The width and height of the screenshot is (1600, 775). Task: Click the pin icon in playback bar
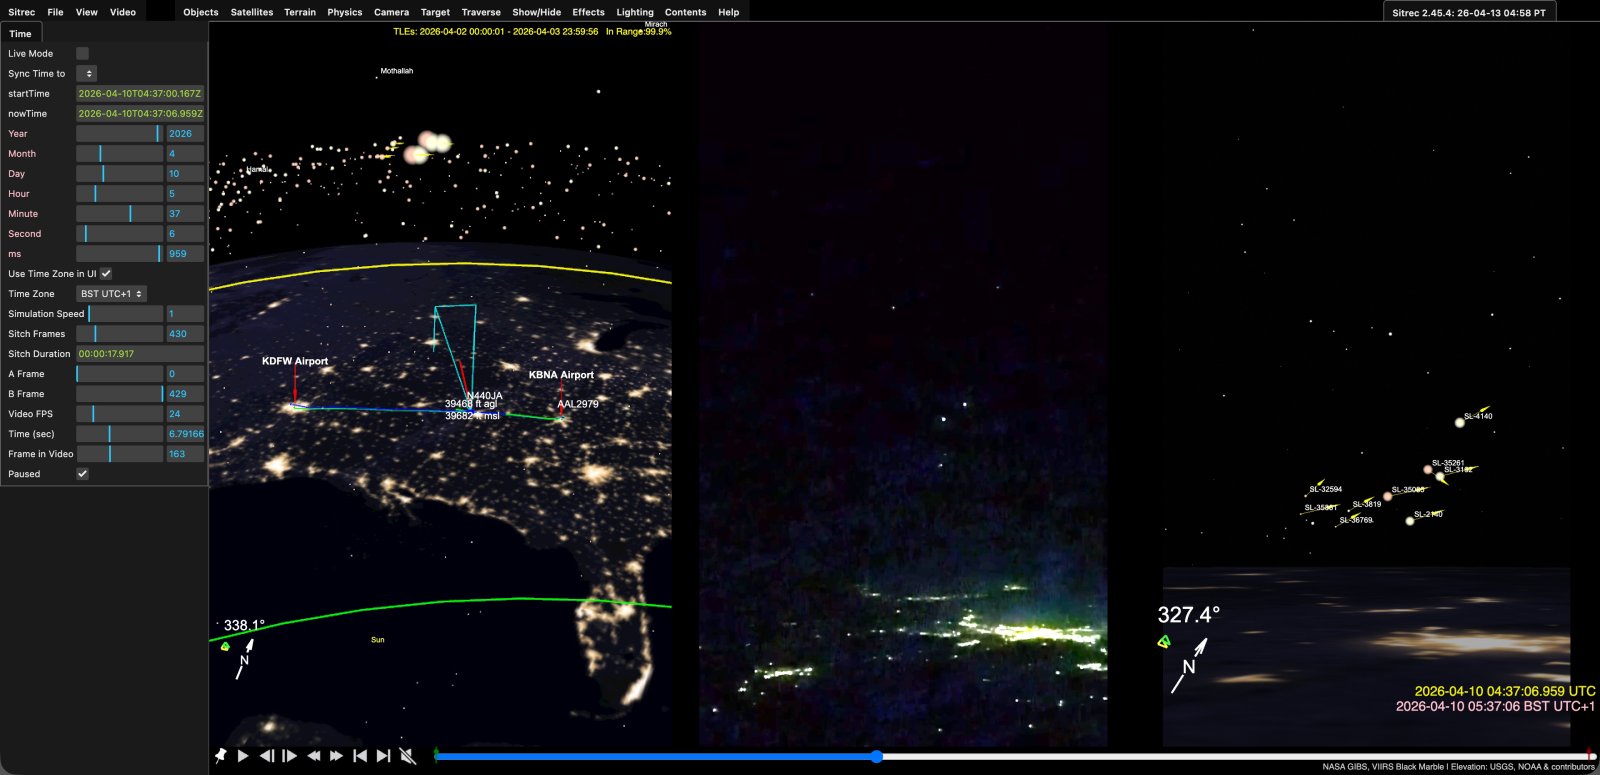click(221, 756)
